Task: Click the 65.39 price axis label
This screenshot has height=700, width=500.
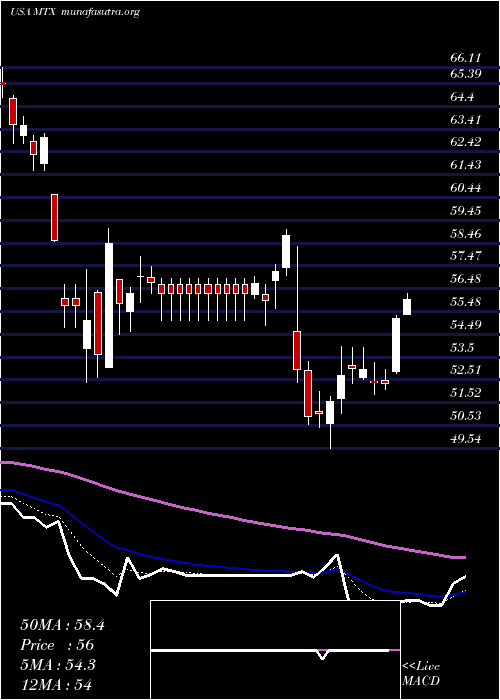Action: click(x=466, y=73)
